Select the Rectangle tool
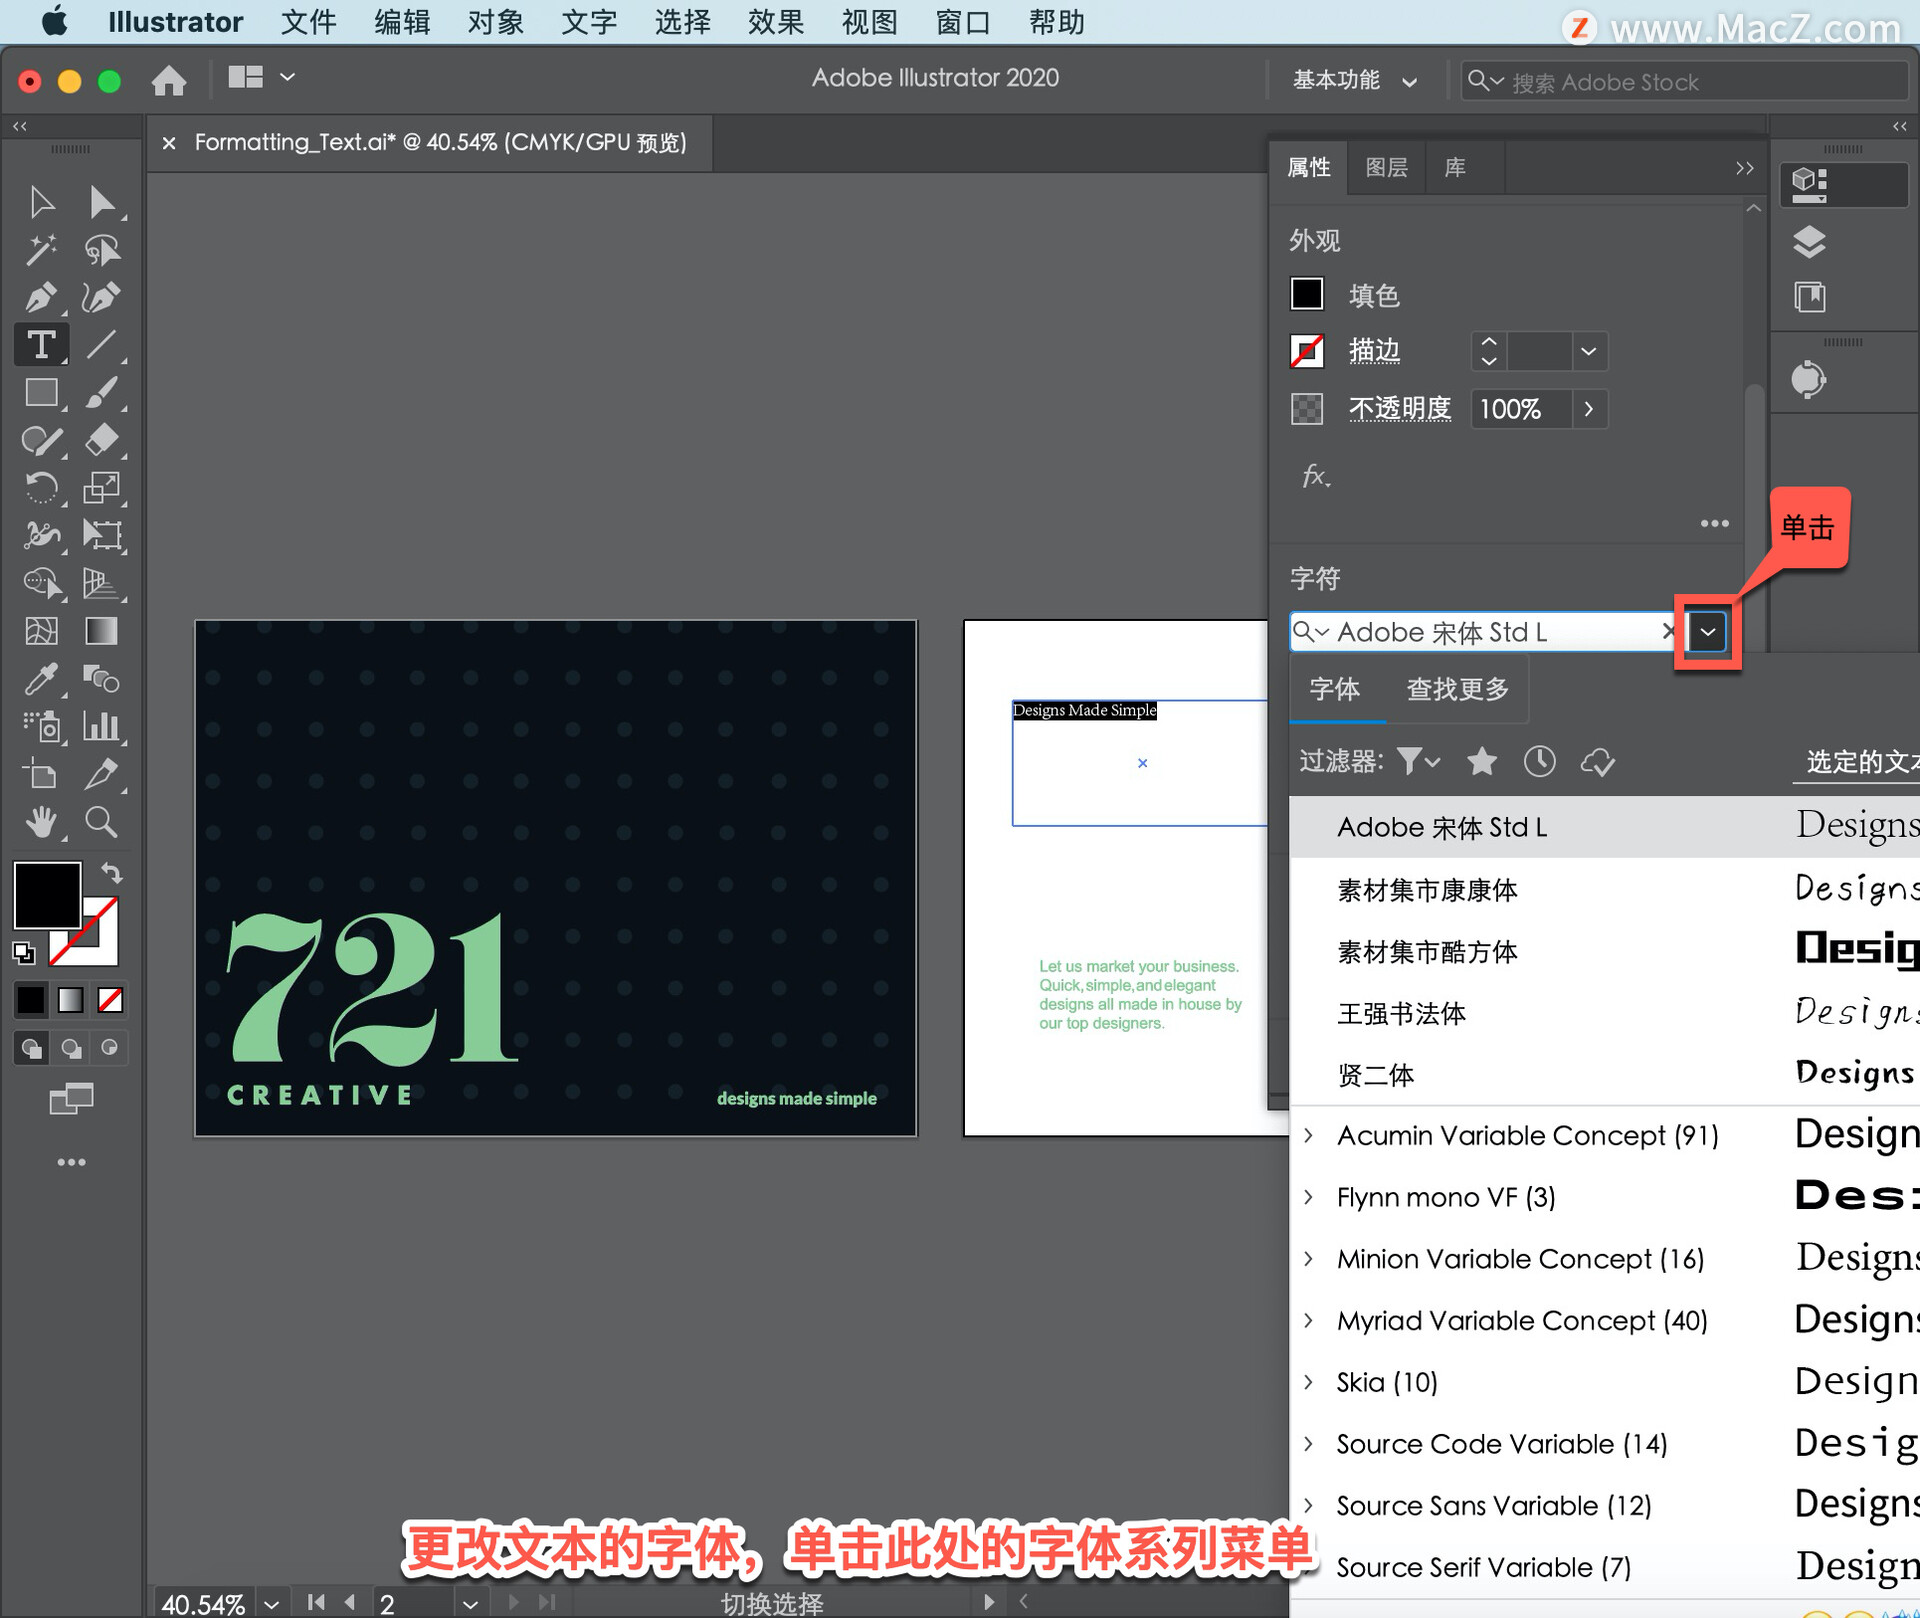1920x1618 pixels. [41, 392]
